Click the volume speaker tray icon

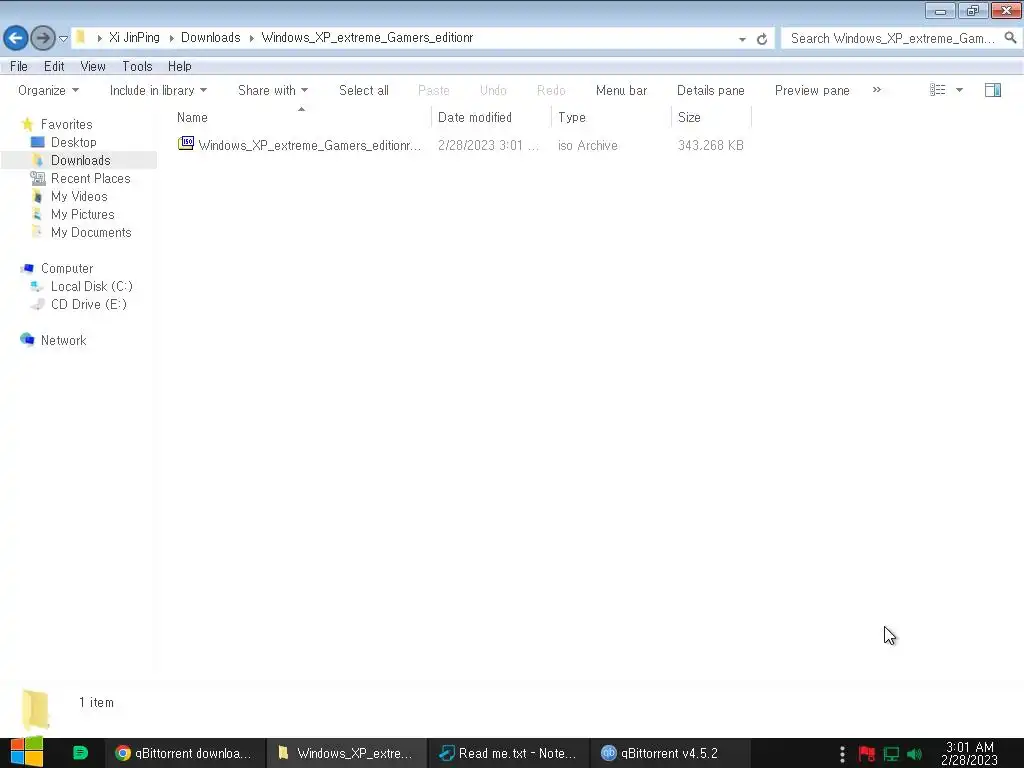[914, 754]
